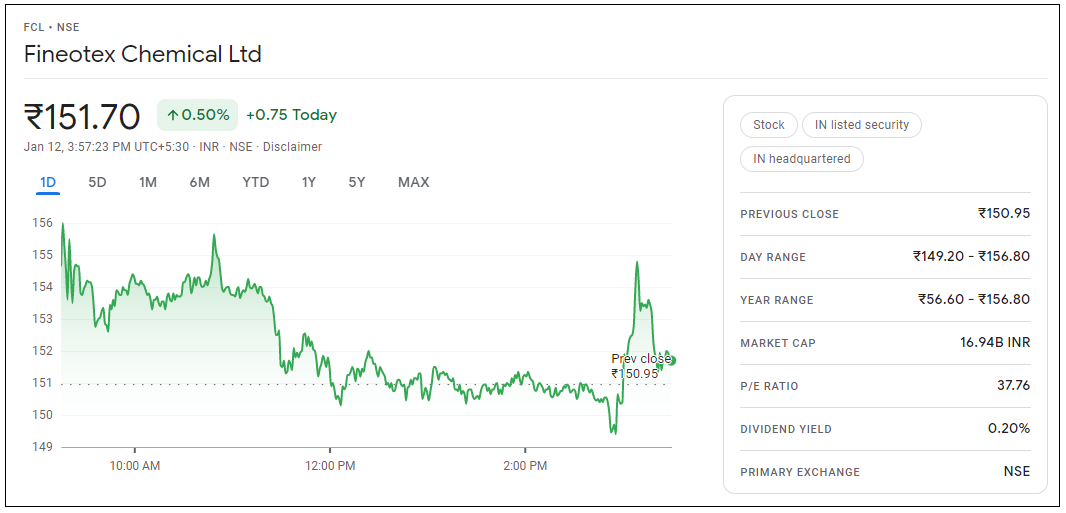Click the 2:00 PM time axis label
This screenshot has width=1066, height=513.
click(x=525, y=467)
